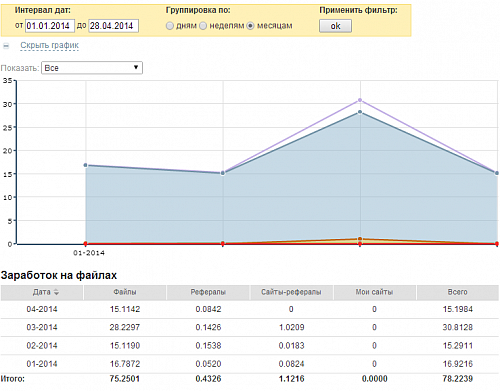Click the value 1.0209 in Сайты-рефералы column
The width and height of the screenshot is (500, 391).
[x=292, y=327]
